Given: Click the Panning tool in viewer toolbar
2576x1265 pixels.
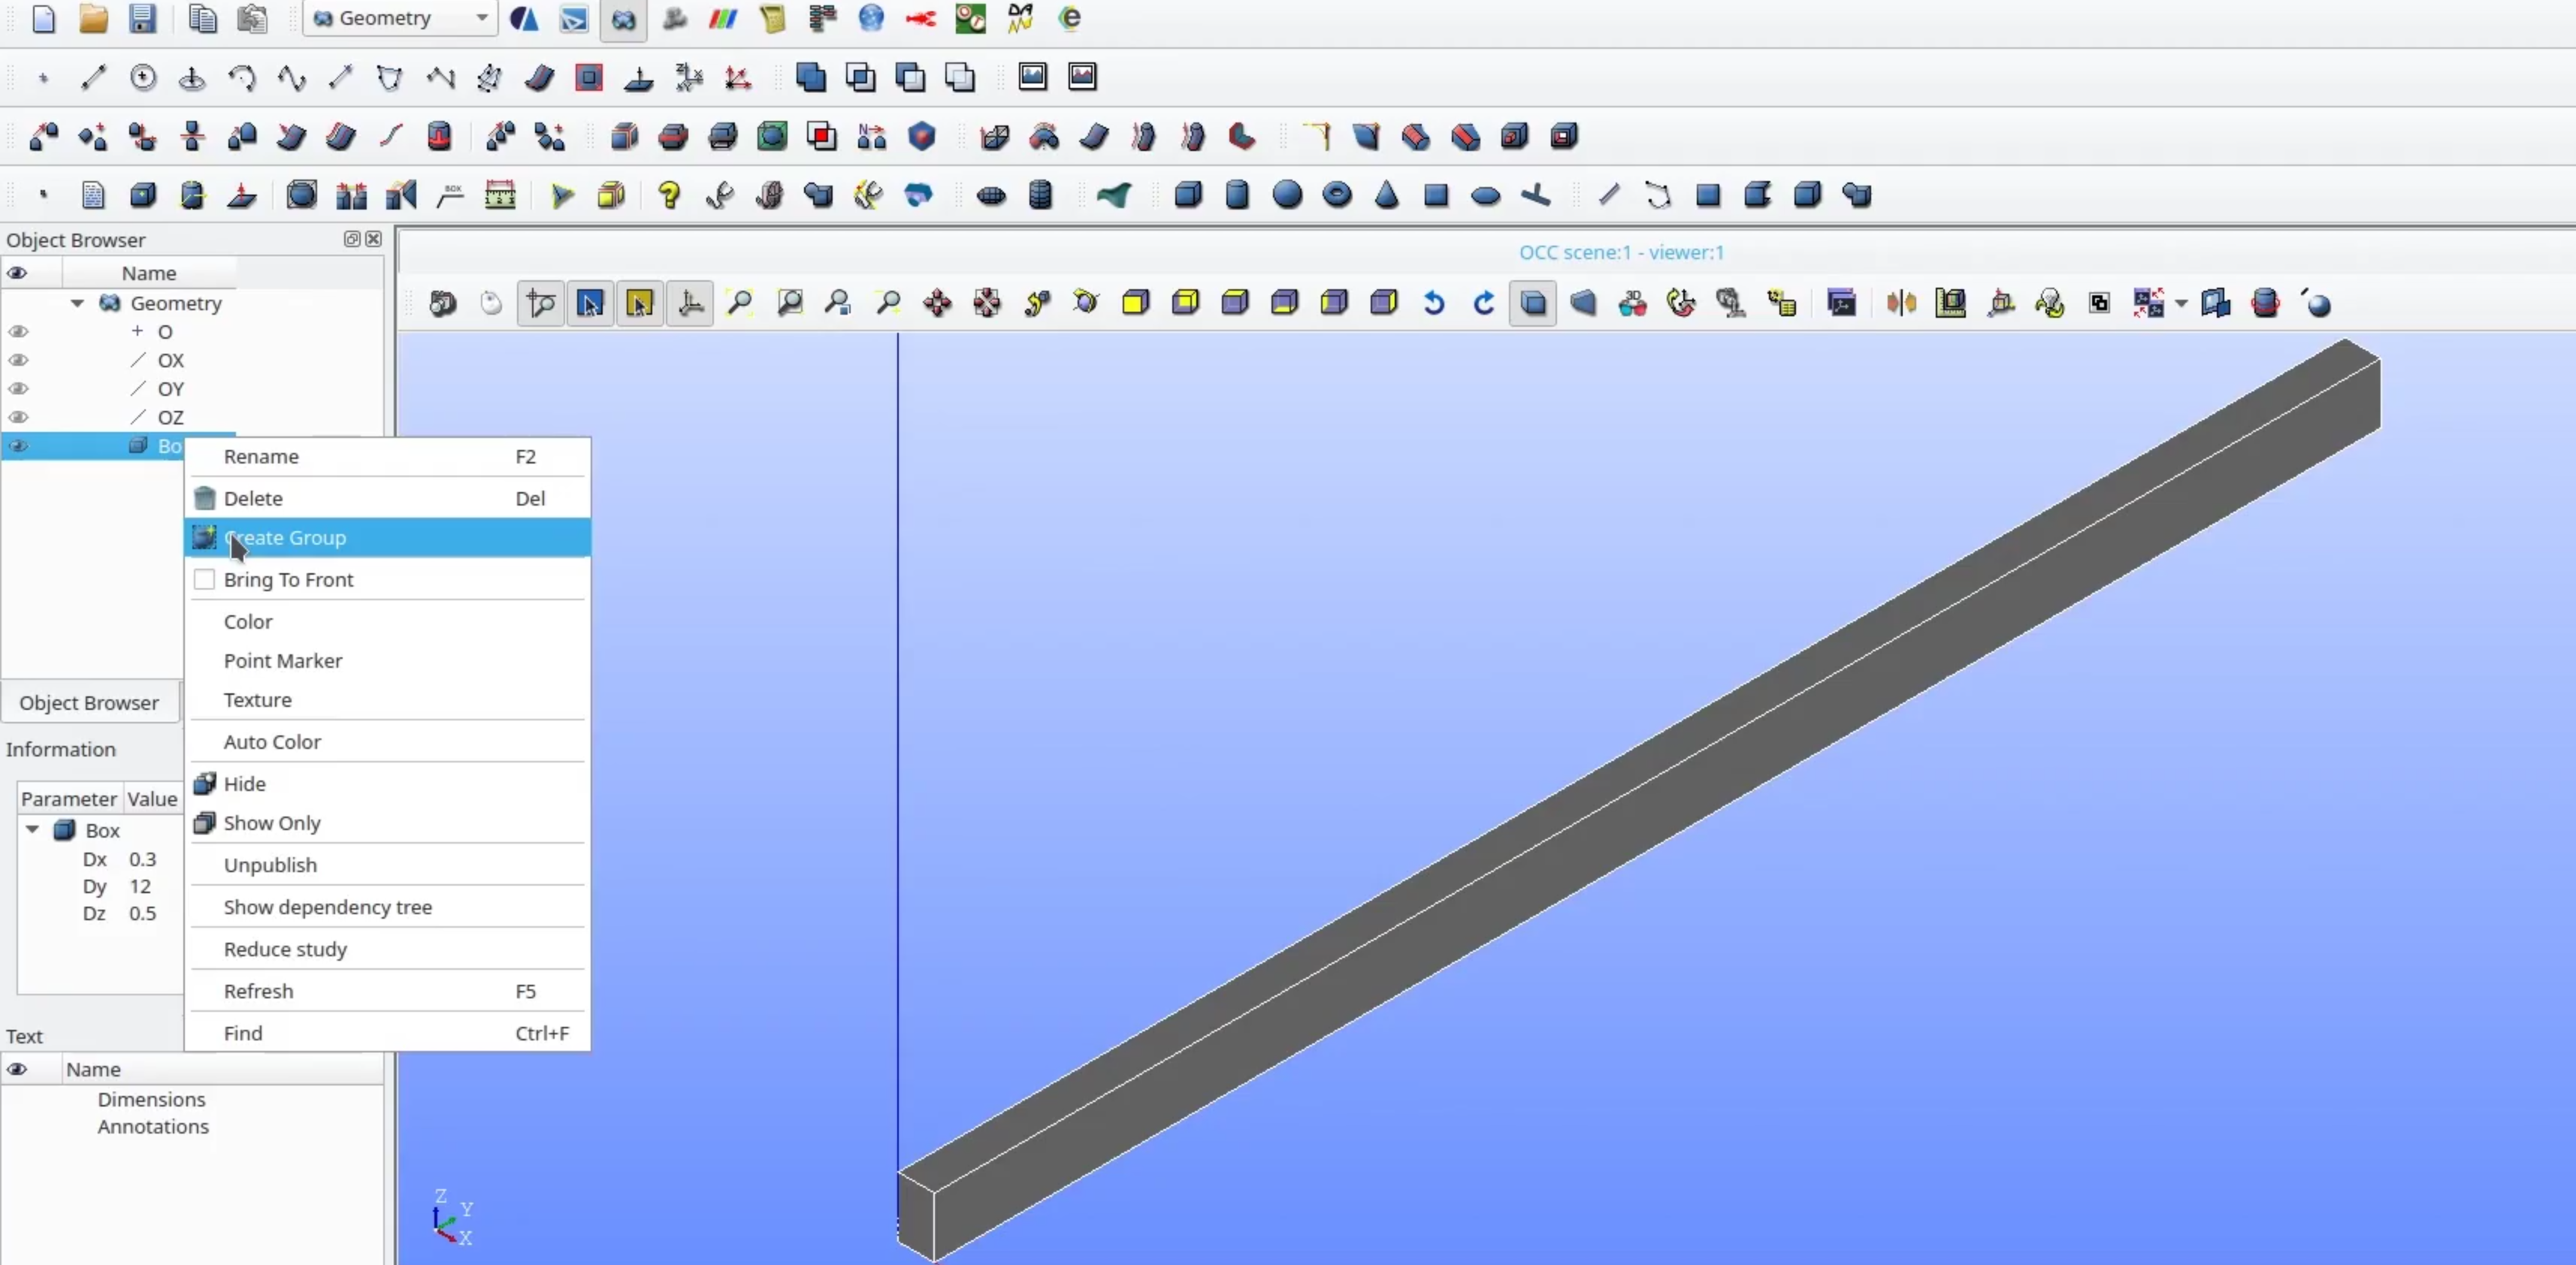Looking at the screenshot, I should pos(937,303).
